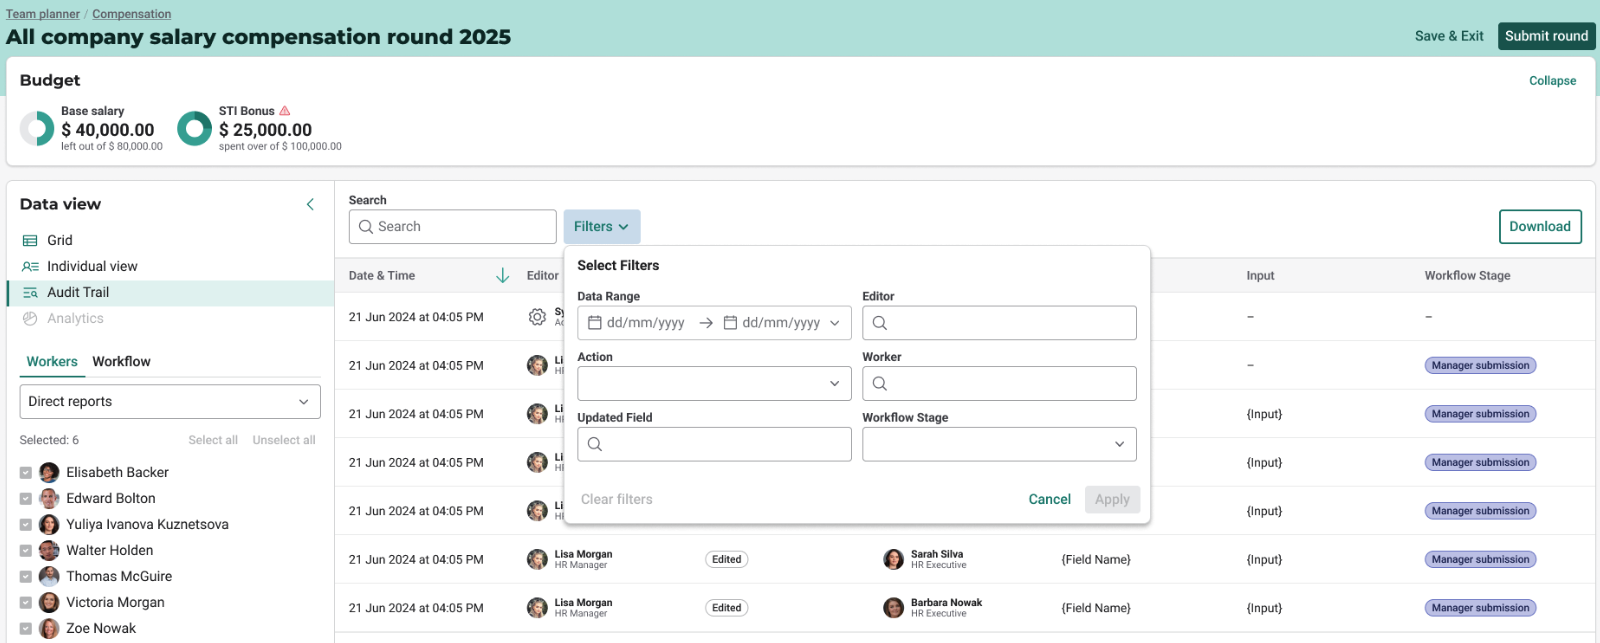Switch to the Workflow tab
The width and height of the screenshot is (1600, 643).
121,362
